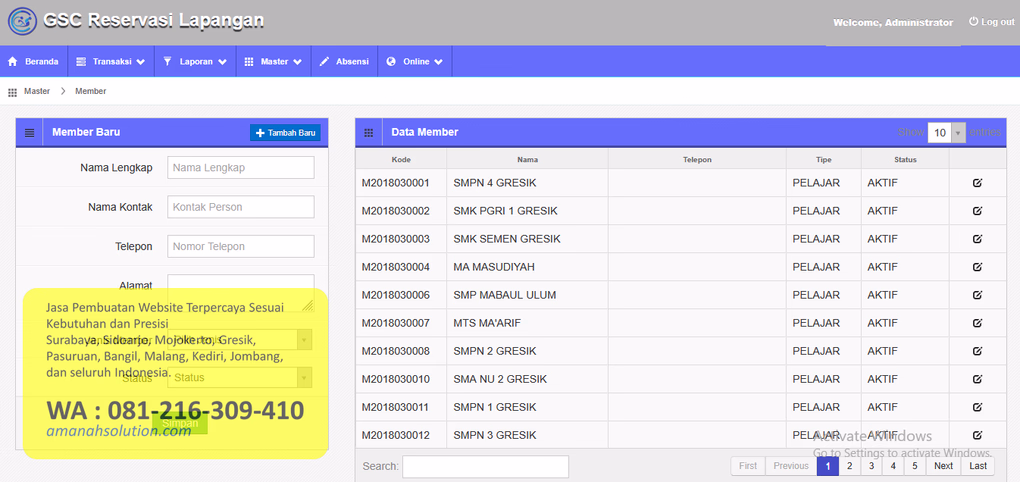
Task: Click the Welcome, Administrator text
Action: tap(893, 23)
